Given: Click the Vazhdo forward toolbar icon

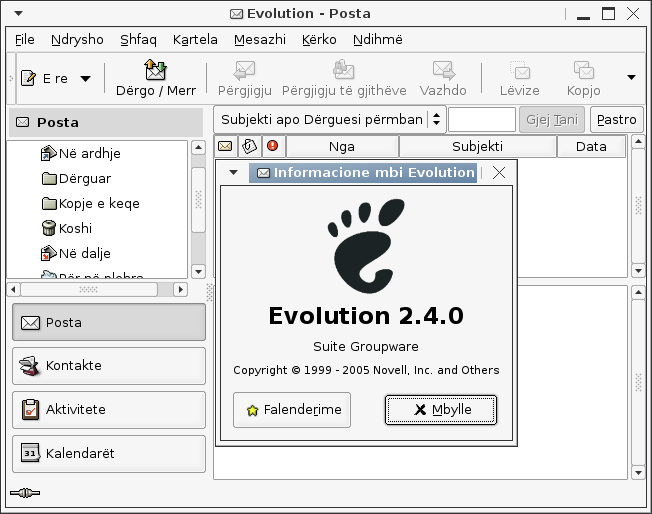Looking at the screenshot, I should [443, 70].
